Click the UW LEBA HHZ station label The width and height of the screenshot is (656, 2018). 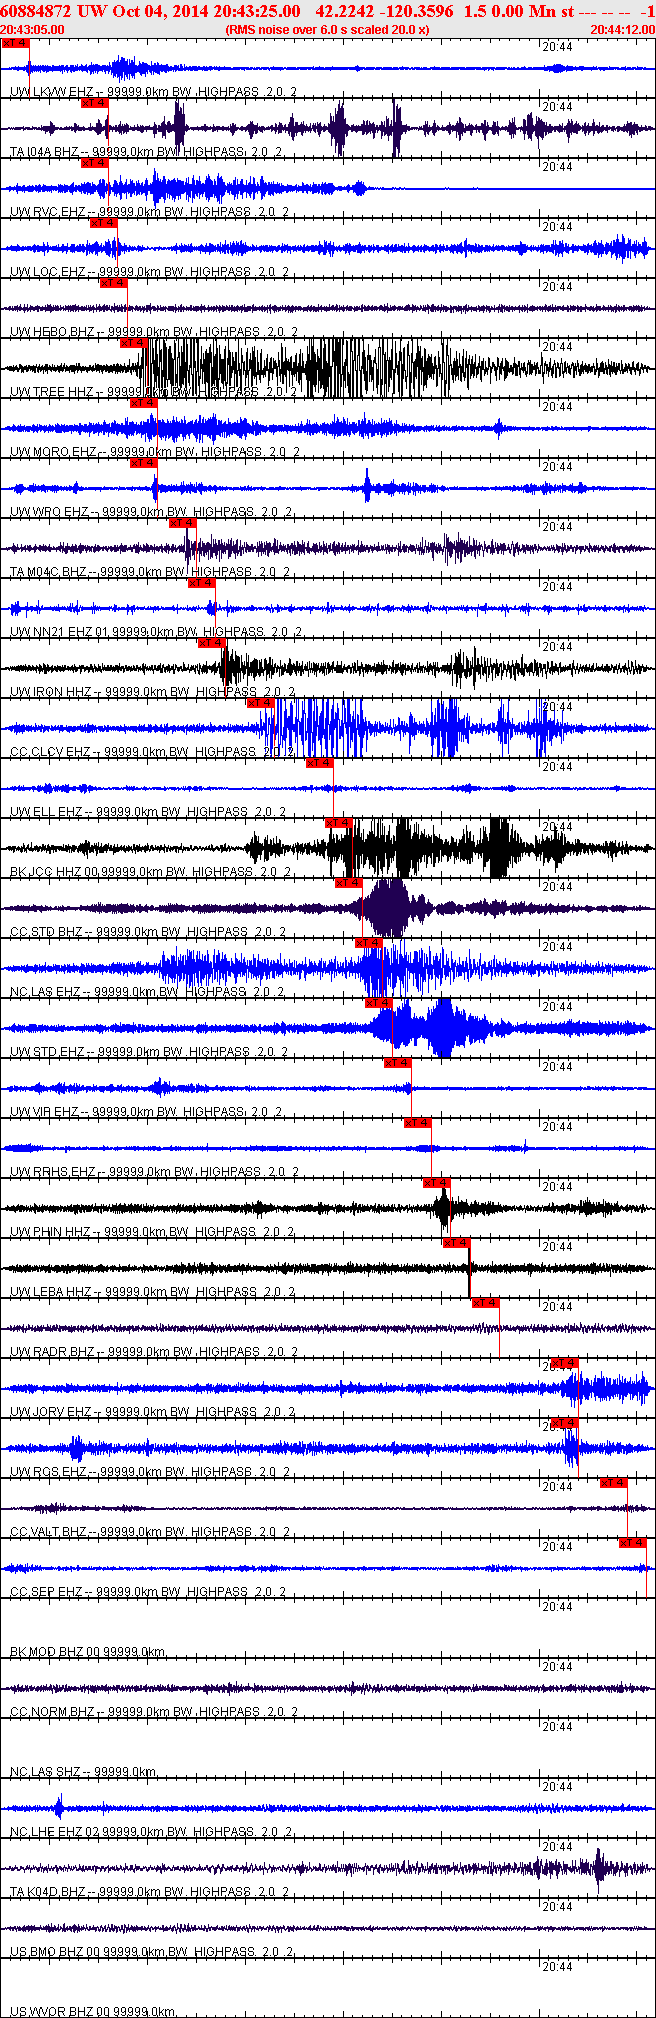click(152, 1292)
